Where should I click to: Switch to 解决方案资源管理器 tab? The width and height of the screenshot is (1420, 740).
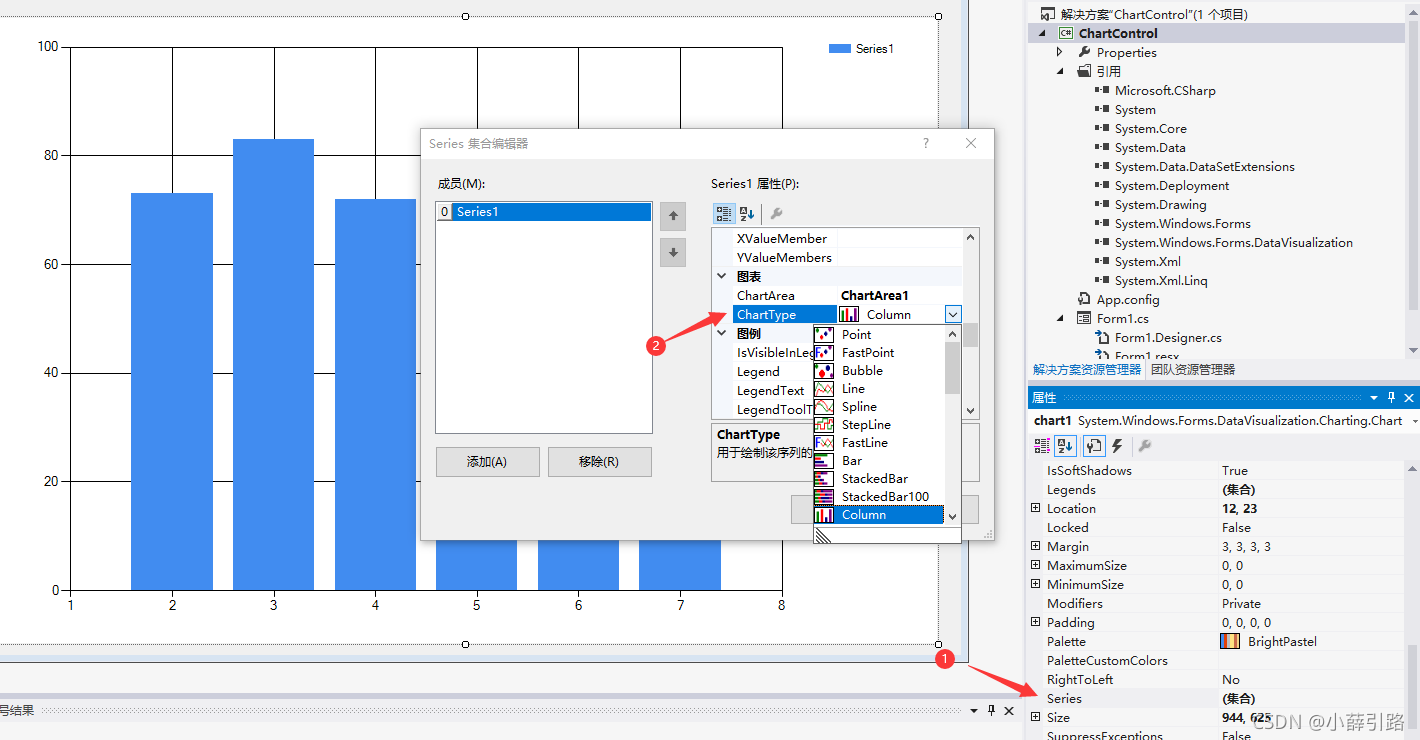(1087, 369)
